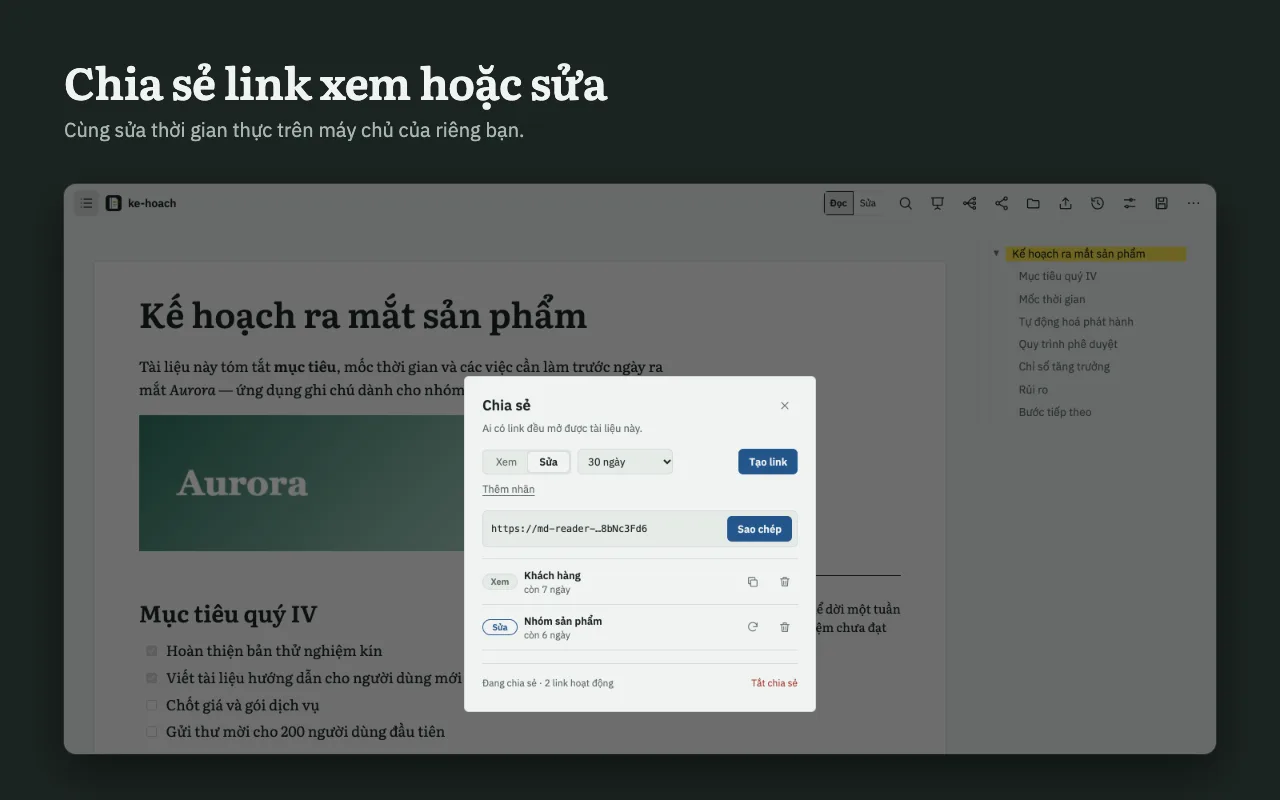Delete the Khách hàng share link
Viewport: 1280px width, 800px height.
point(785,582)
